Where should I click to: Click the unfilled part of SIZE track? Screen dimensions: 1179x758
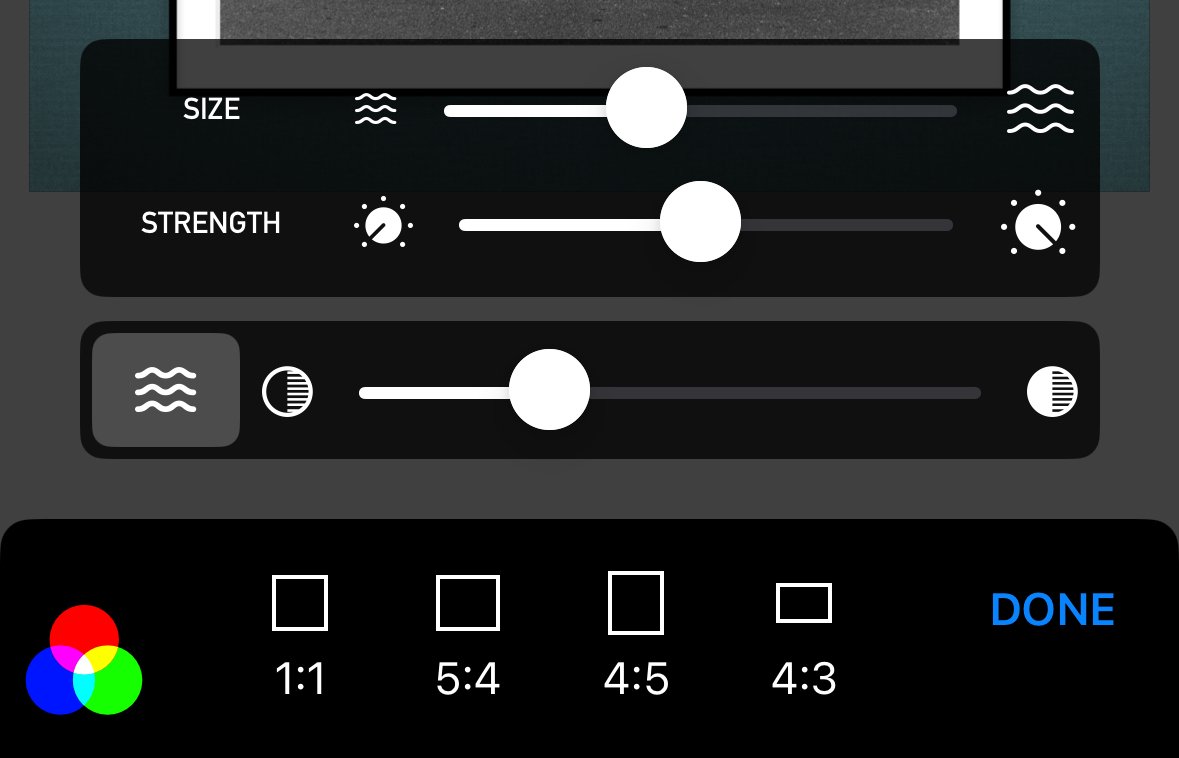pyautogui.click(x=822, y=111)
